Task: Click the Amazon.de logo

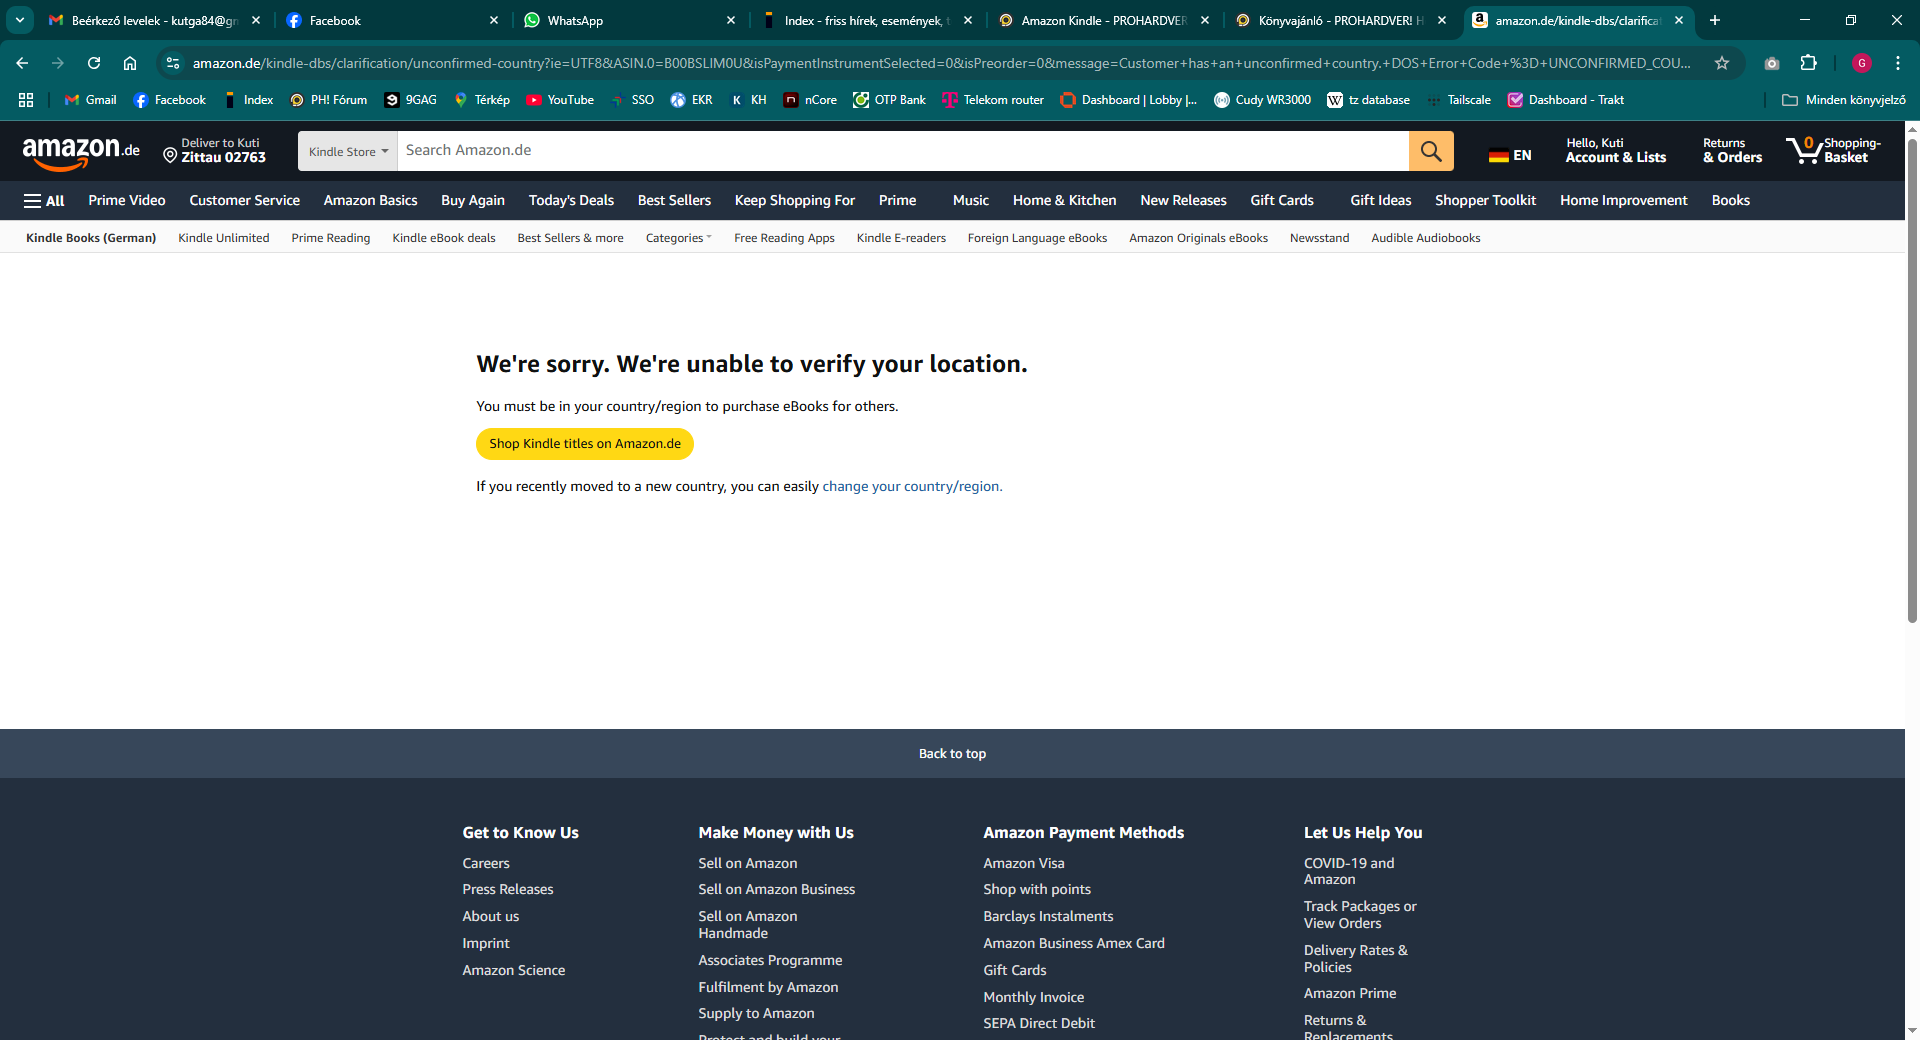Action: [81, 152]
